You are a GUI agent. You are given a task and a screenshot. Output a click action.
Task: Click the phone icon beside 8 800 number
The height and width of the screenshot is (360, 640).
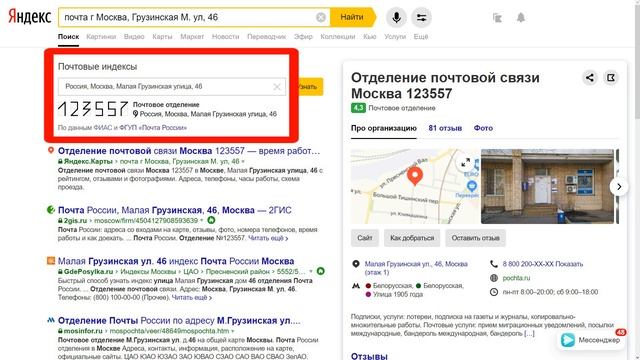(494, 264)
